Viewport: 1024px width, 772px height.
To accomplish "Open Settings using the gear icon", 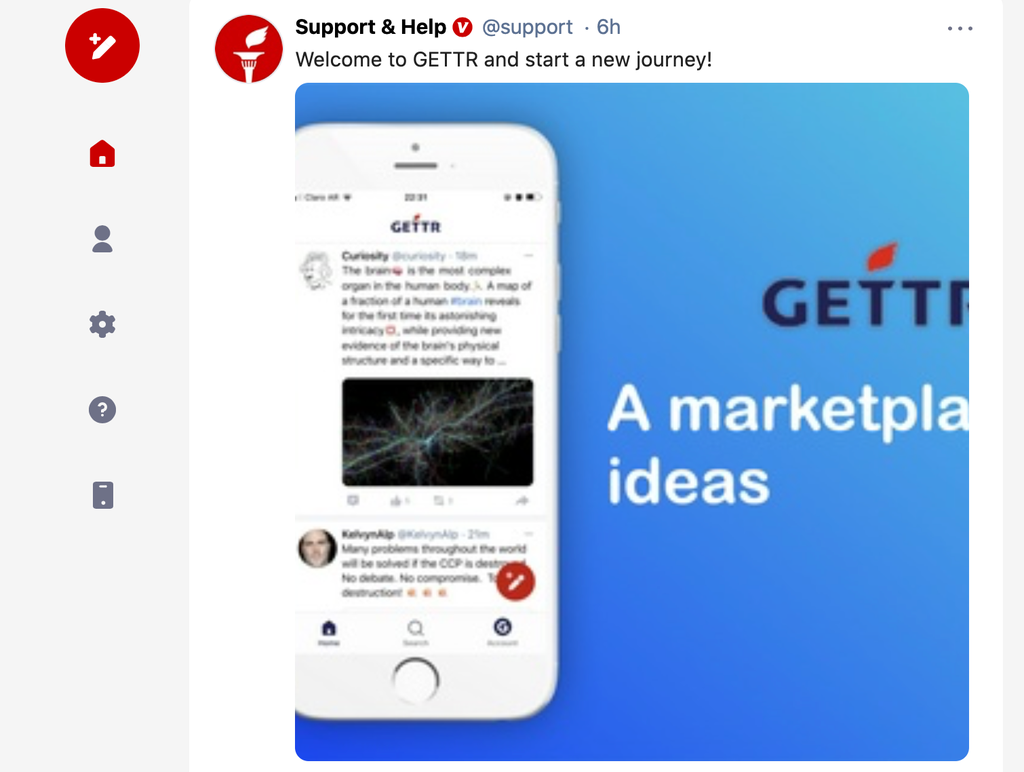I will tap(103, 324).
